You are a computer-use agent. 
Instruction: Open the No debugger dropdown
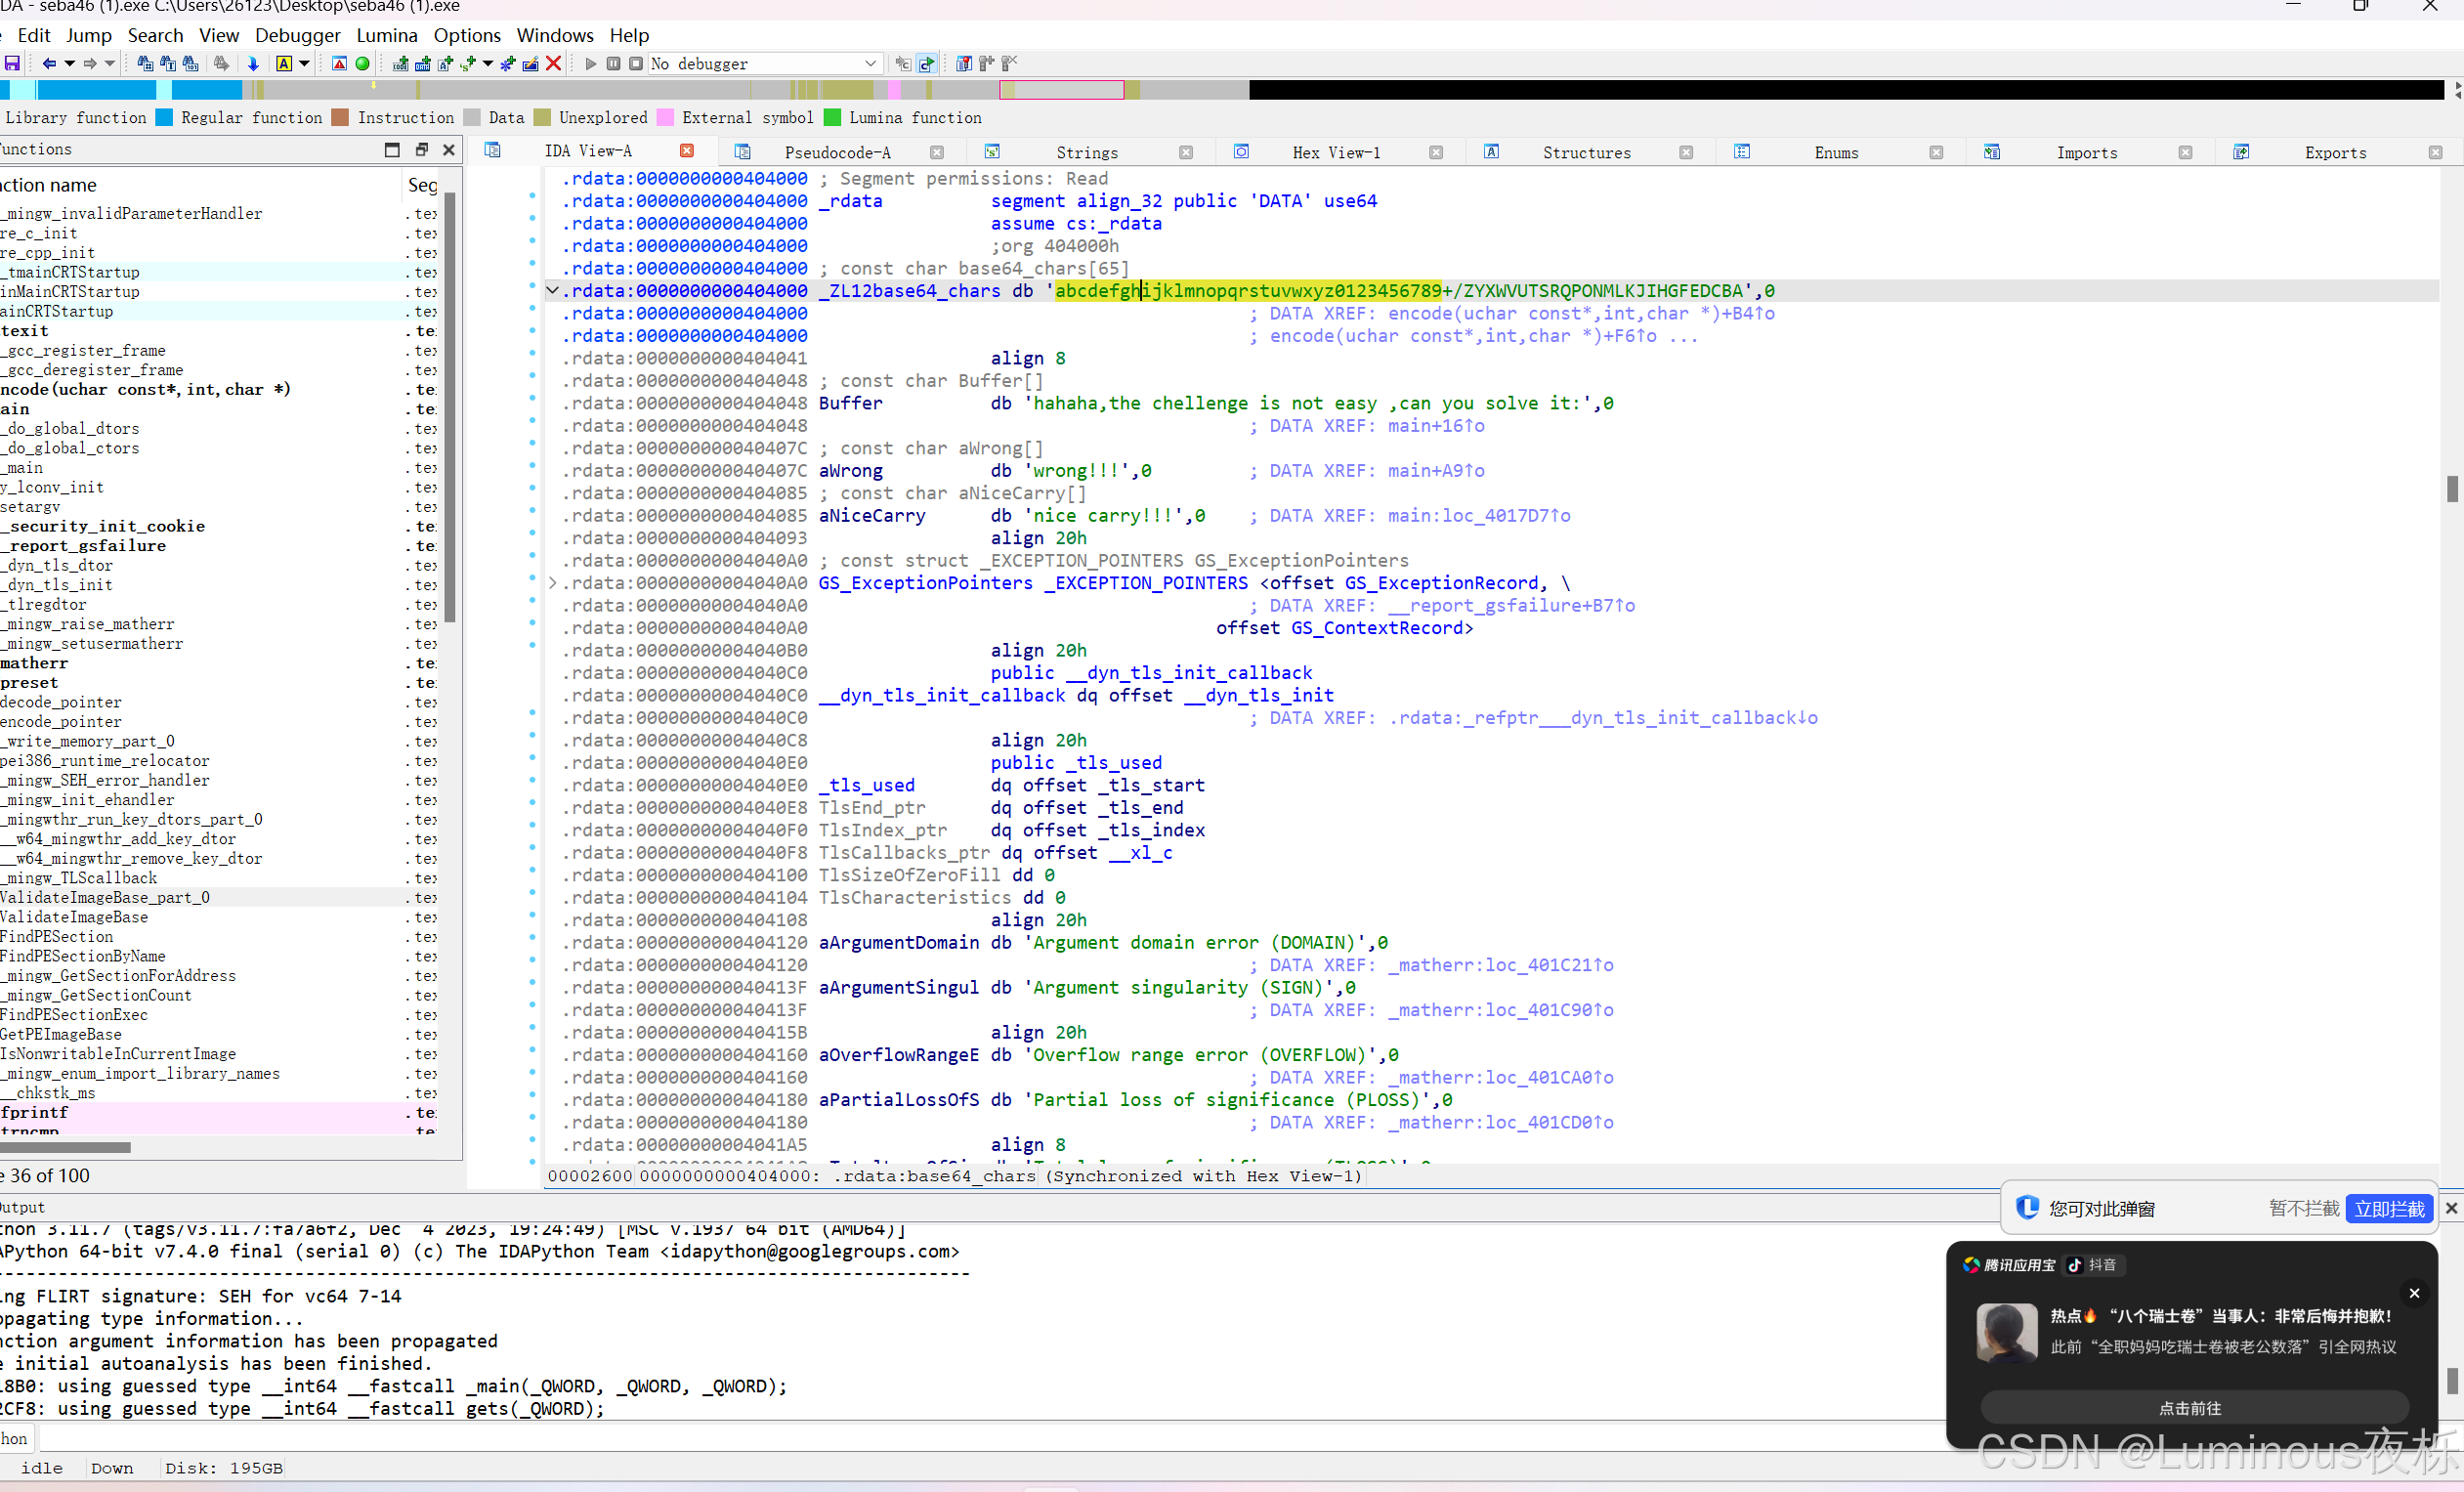pyautogui.click(x=870, y=63)
